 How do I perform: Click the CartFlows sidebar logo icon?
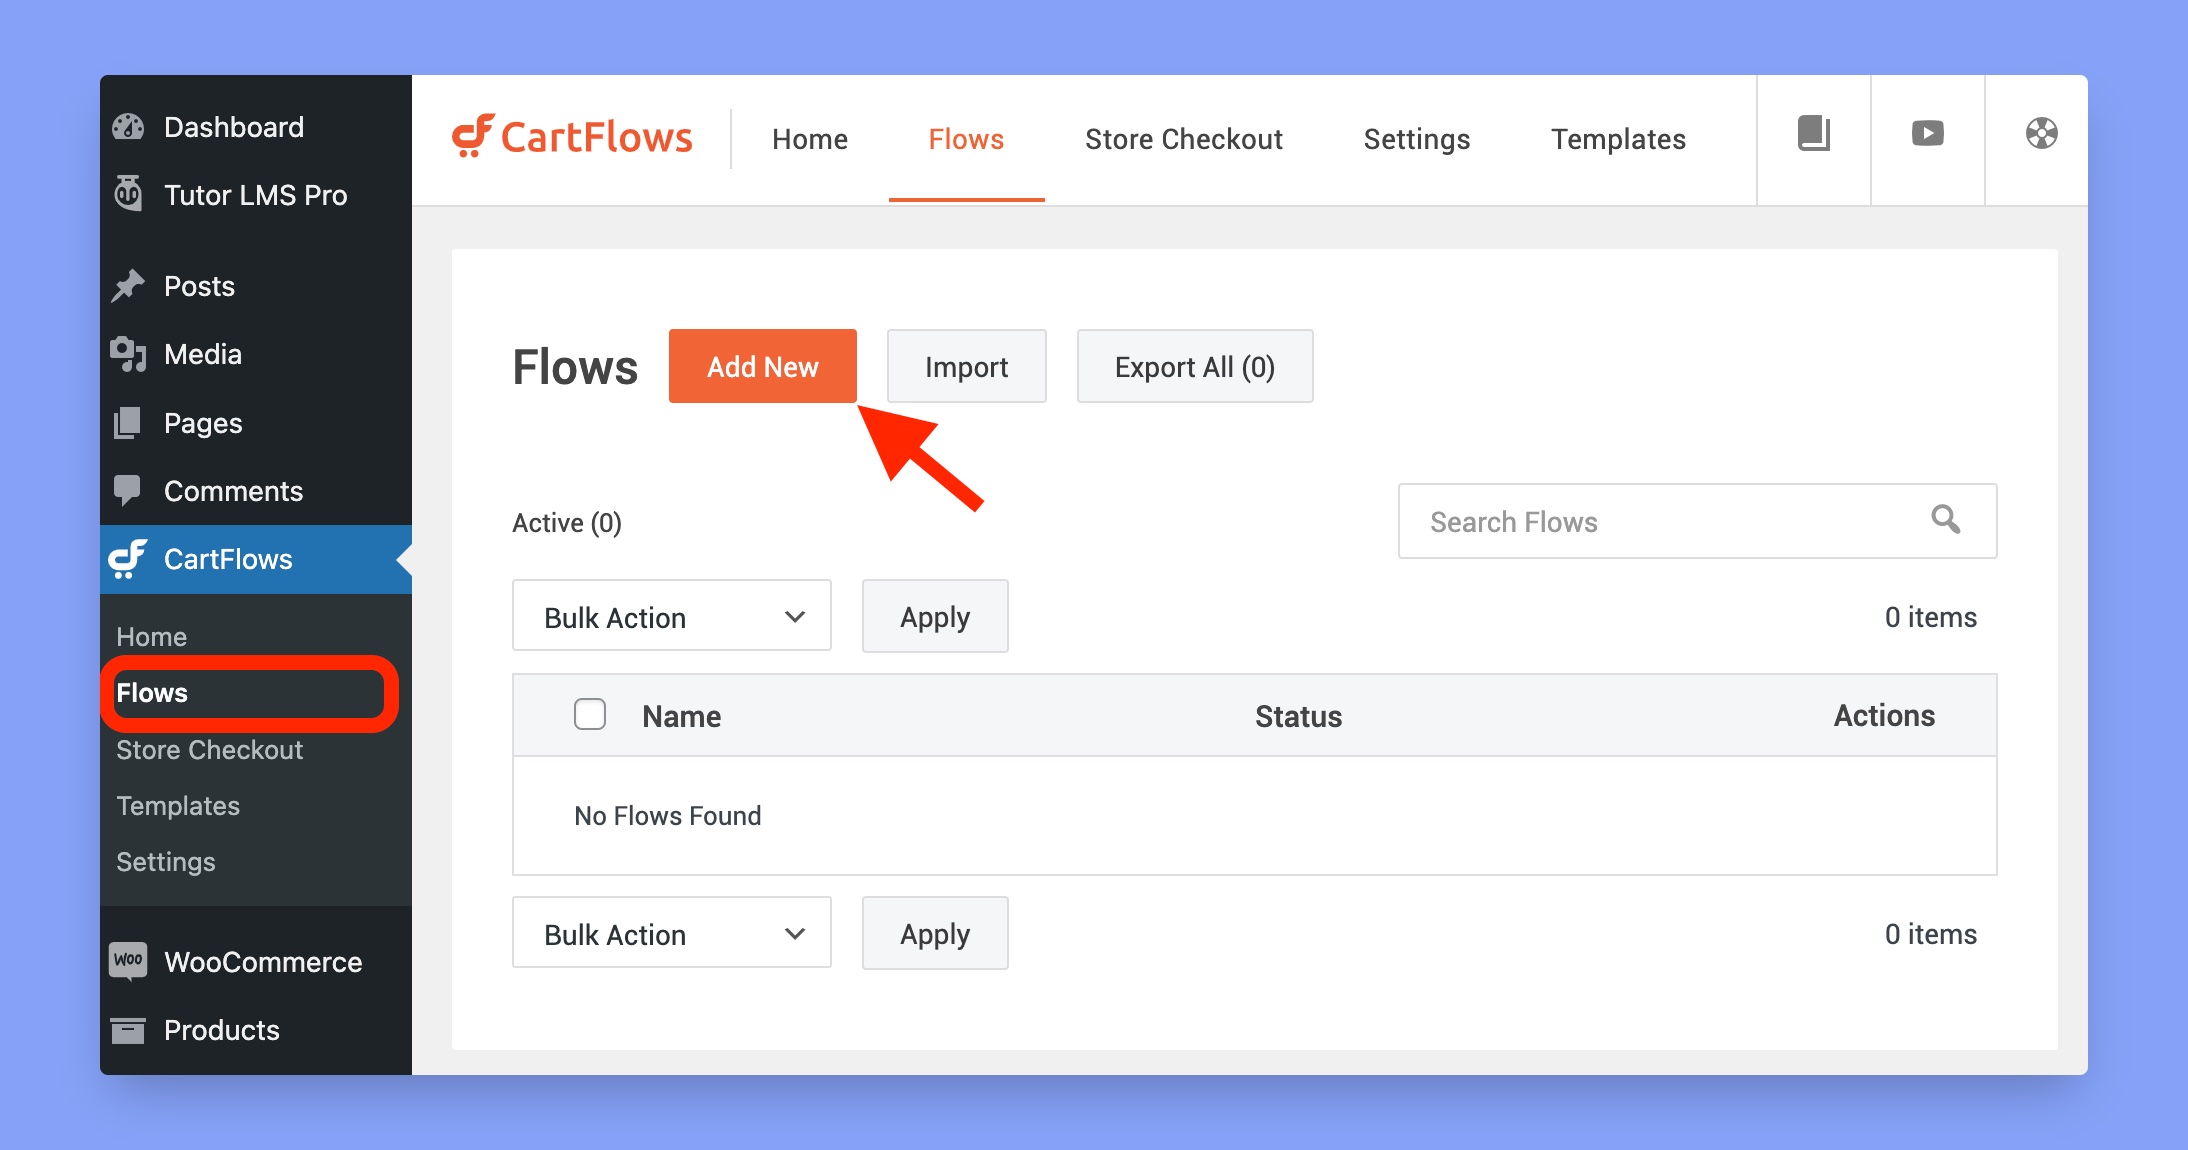129,559
